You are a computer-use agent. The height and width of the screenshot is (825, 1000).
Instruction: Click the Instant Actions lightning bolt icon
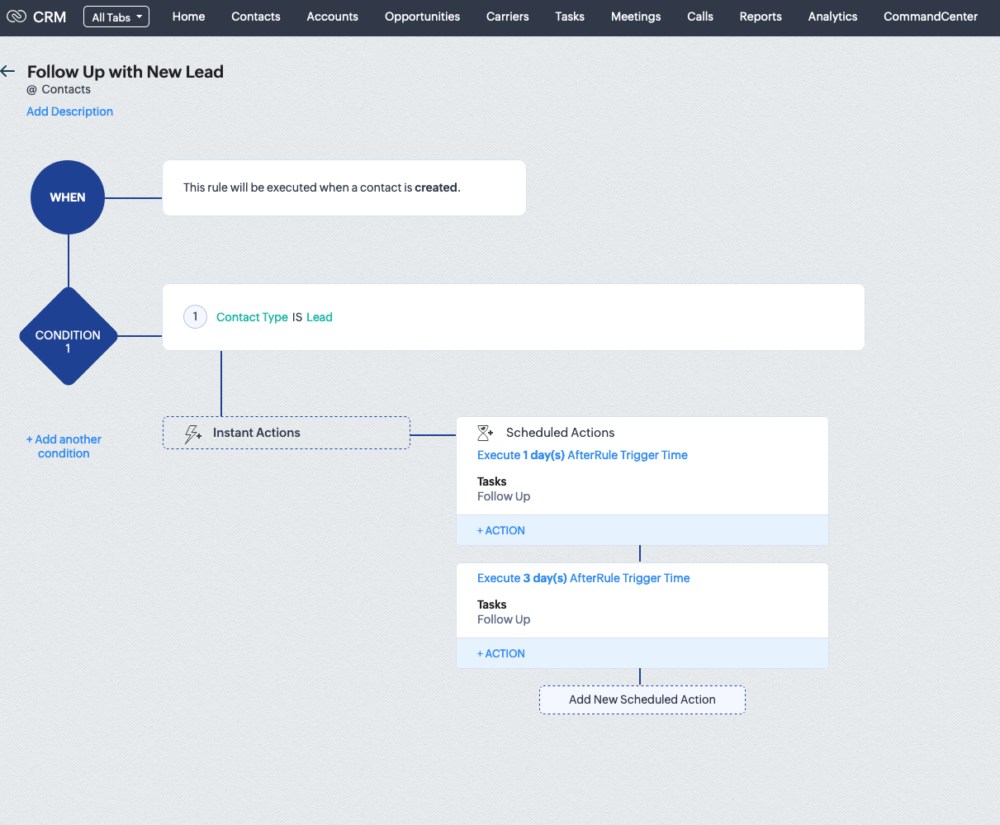193,433
